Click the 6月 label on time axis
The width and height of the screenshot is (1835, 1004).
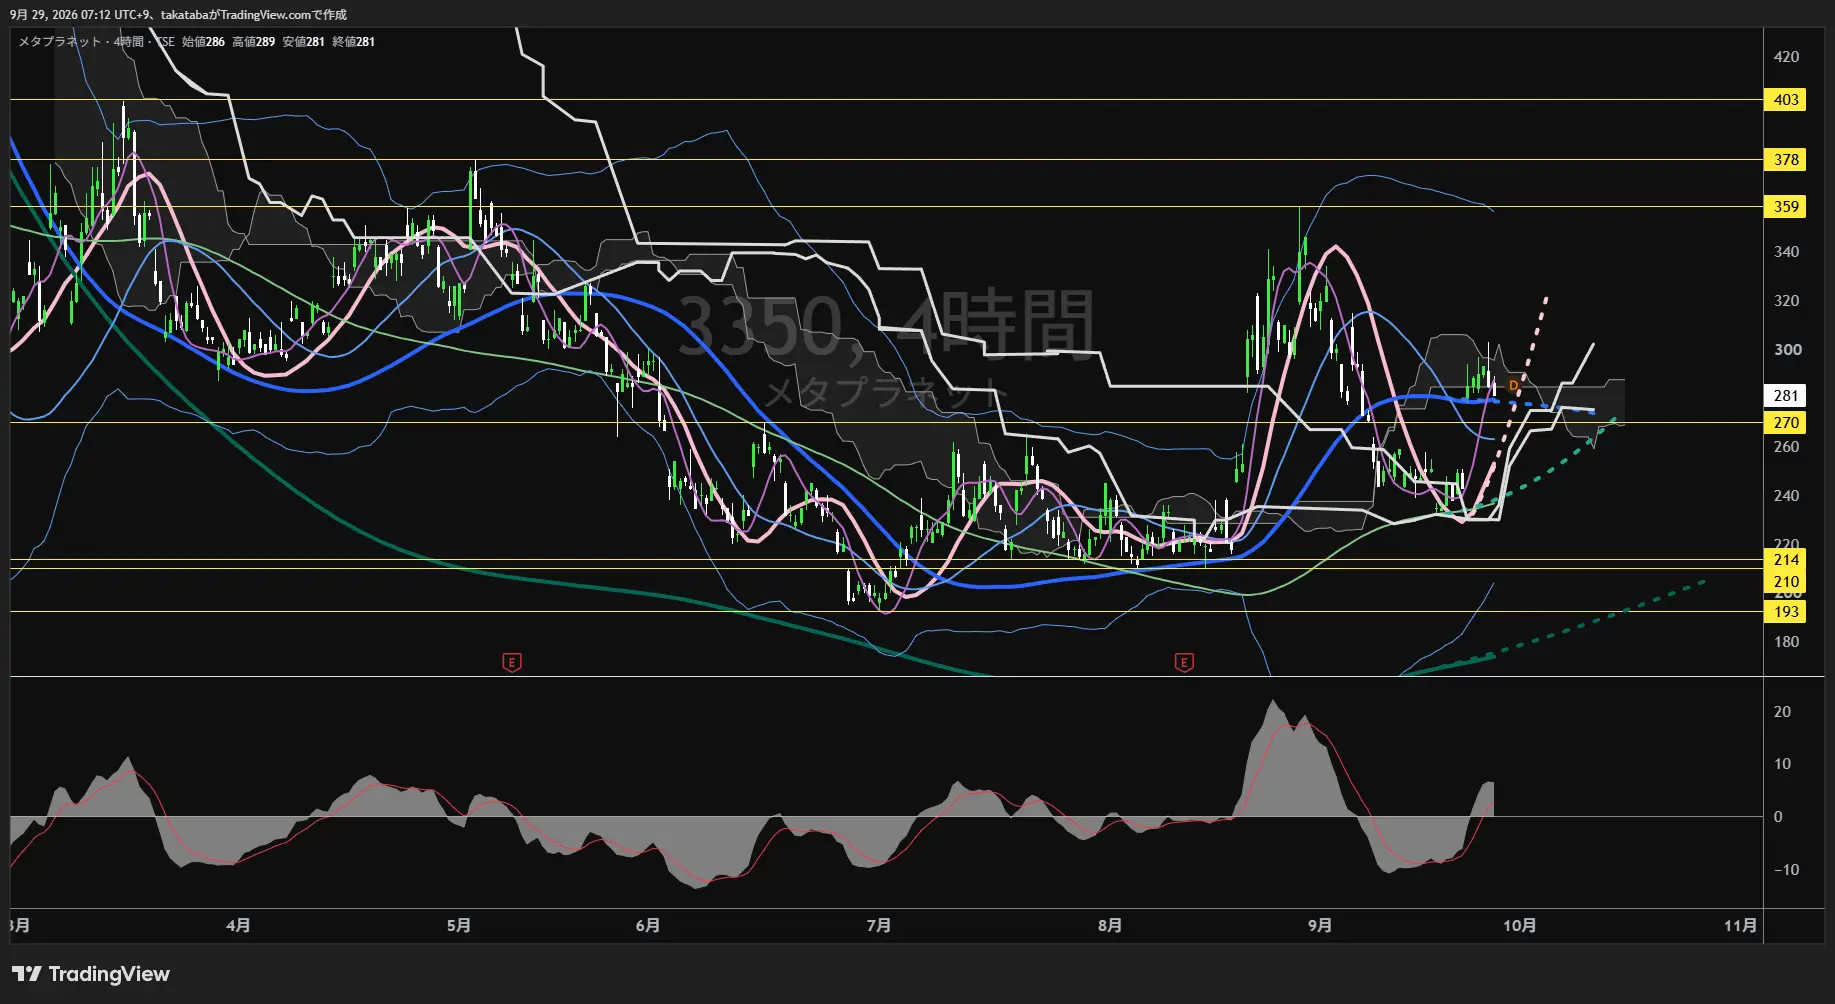pos(648,926)
